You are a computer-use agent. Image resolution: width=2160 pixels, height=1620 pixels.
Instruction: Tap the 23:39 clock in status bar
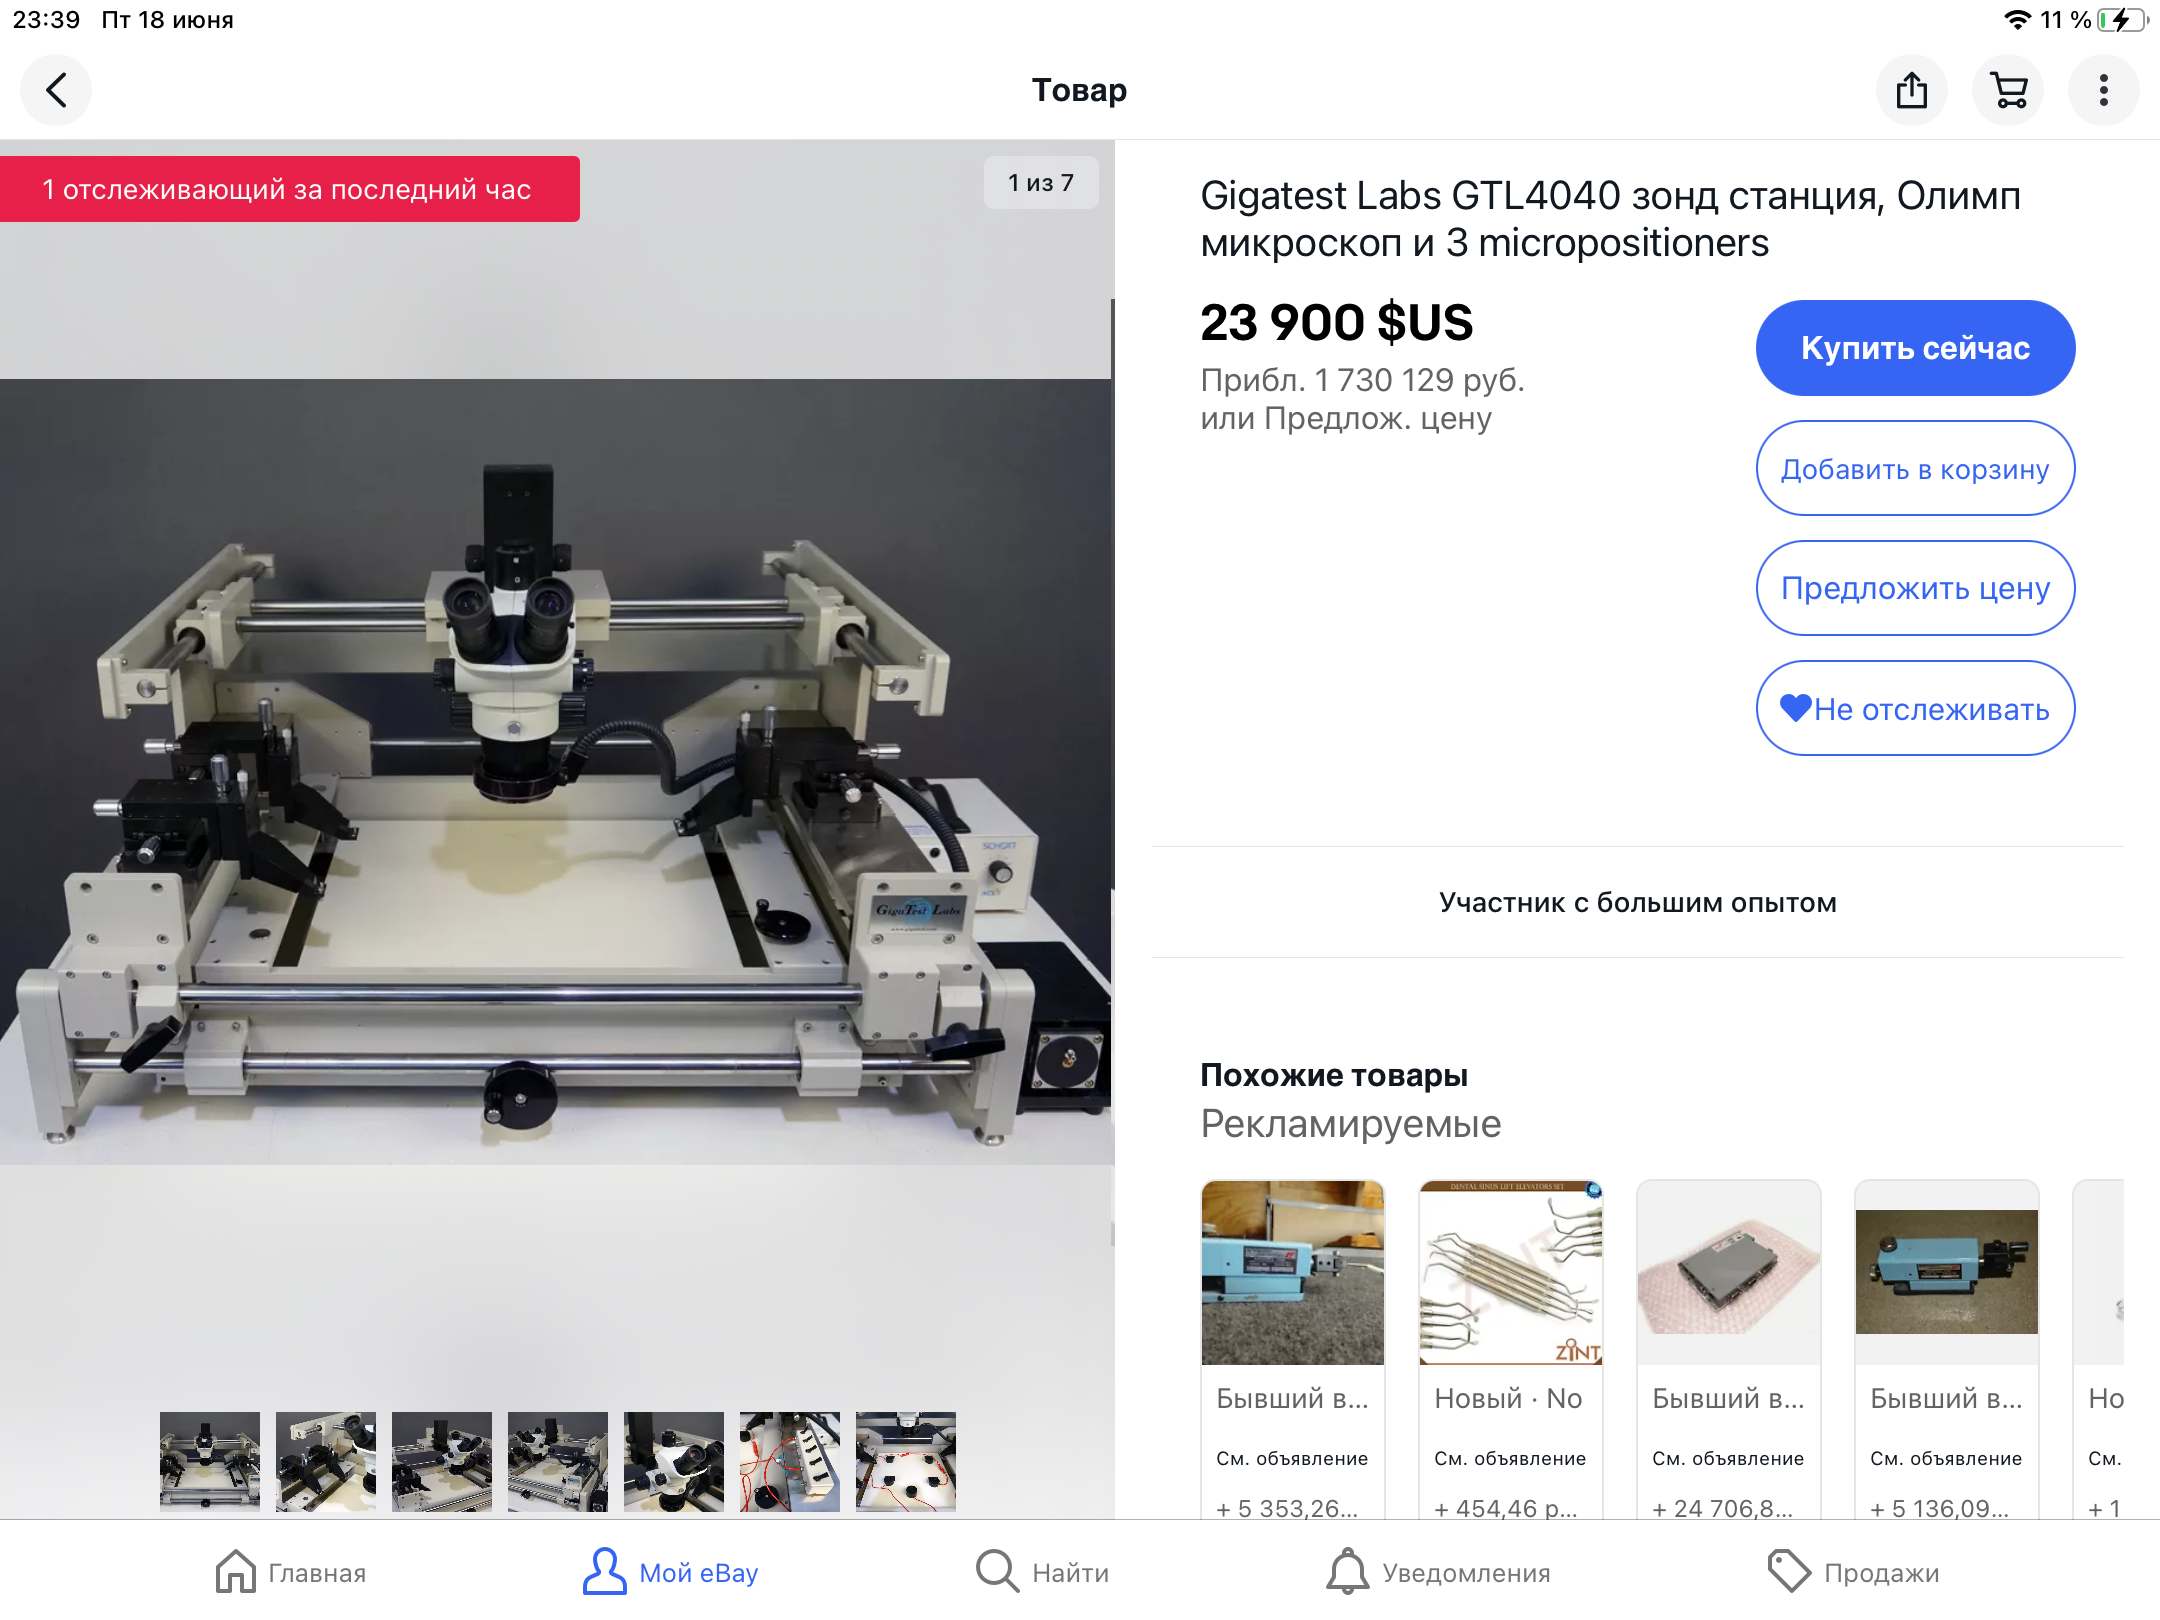pyautogui.click(x=46, y=20)
